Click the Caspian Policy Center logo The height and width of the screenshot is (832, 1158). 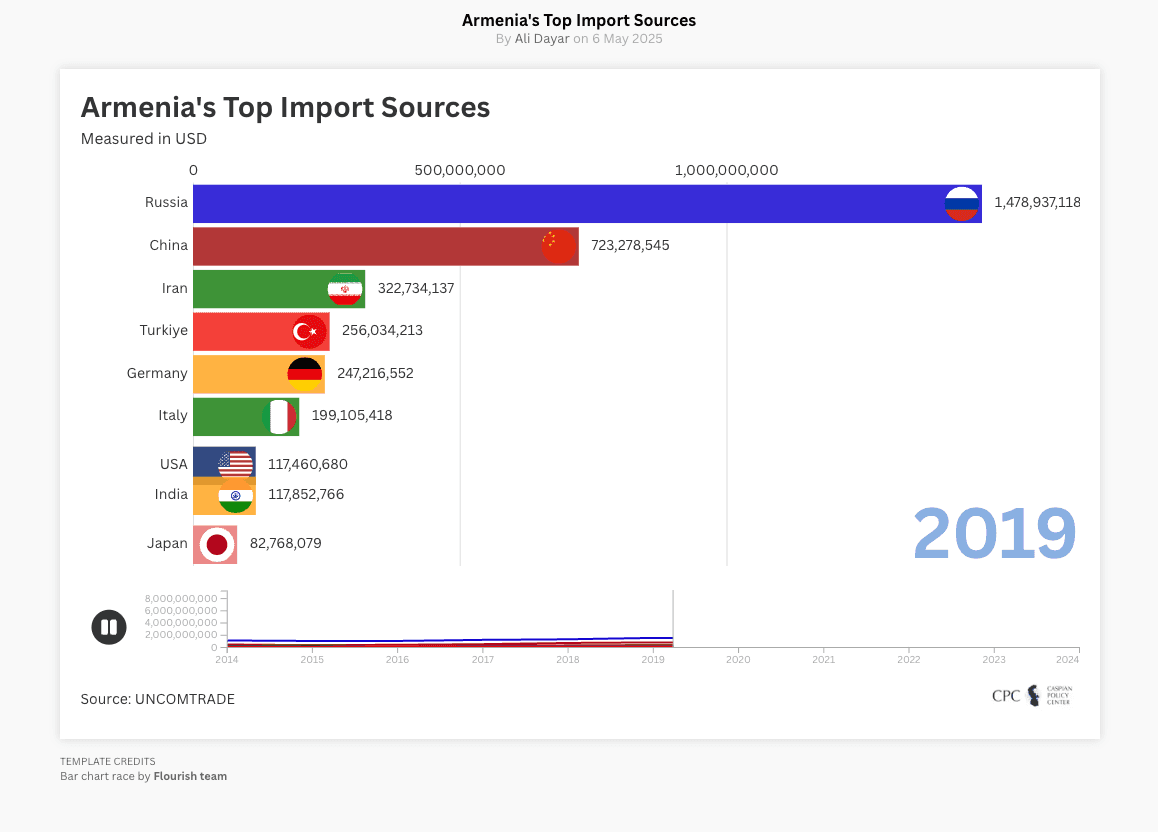point(1031,695)
